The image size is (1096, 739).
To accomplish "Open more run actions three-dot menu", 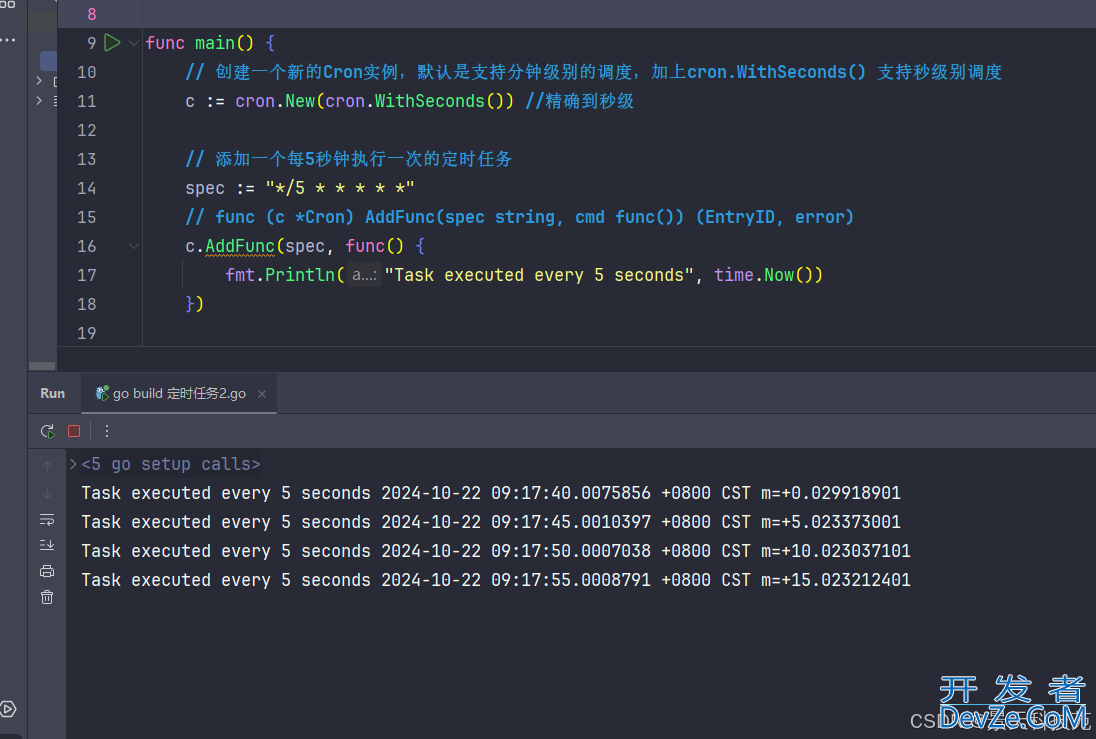I will 107,431.
